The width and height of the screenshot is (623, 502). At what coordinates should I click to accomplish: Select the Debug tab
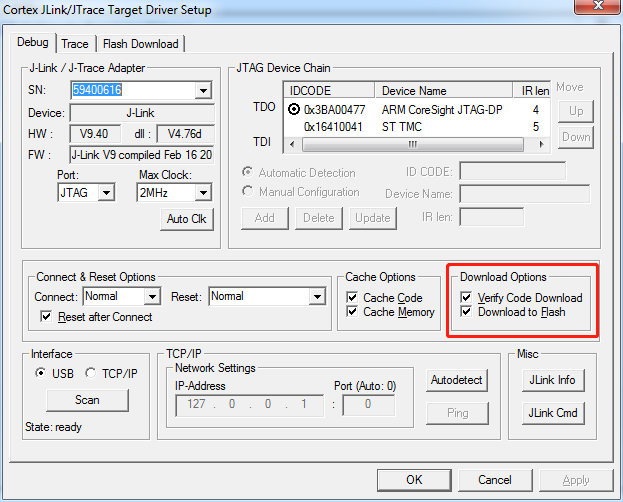click(x=33, y=42)
